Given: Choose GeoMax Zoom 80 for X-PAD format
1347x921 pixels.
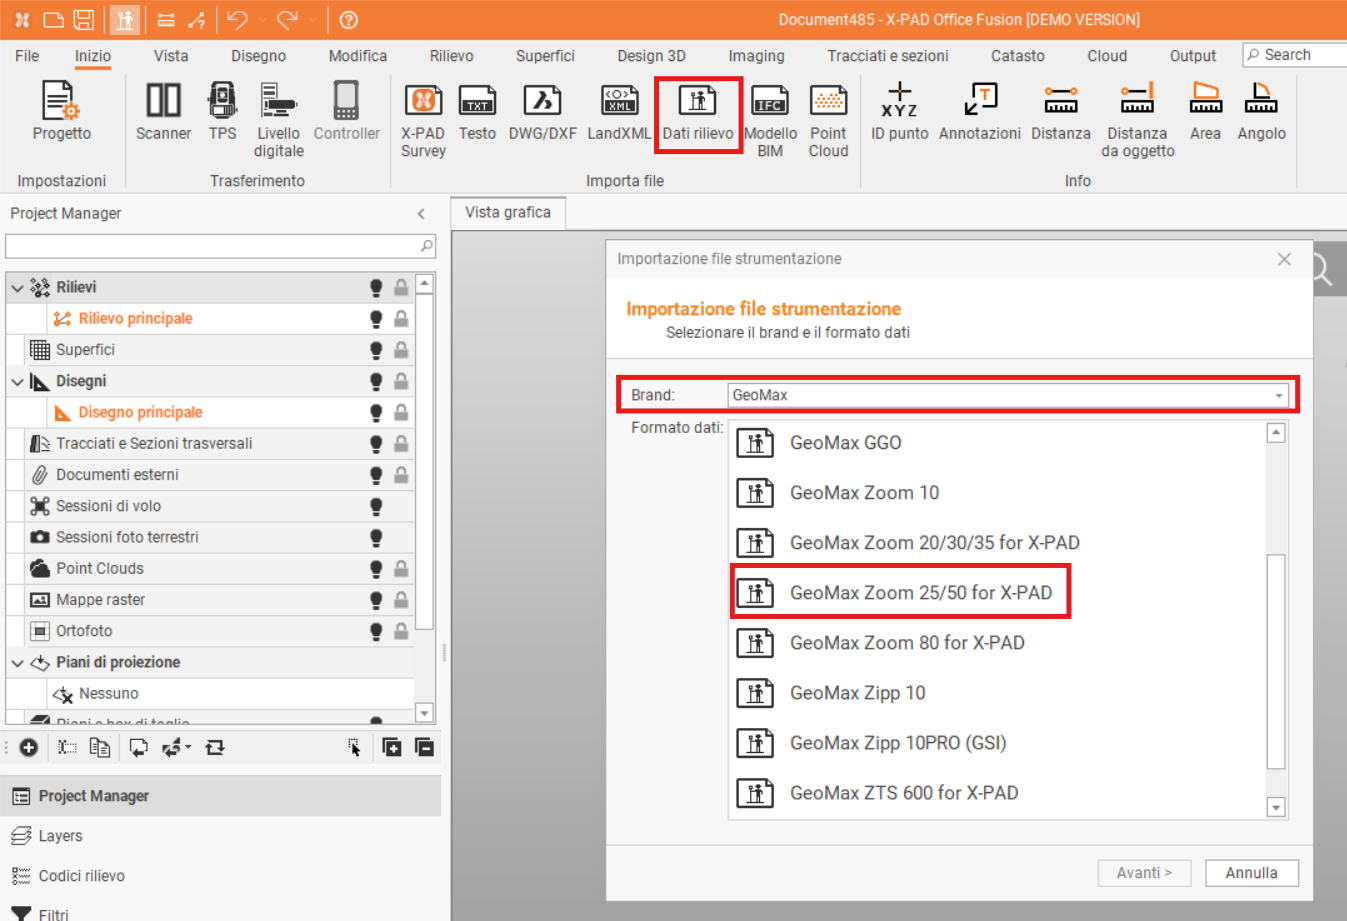Looking at the screenshot, I should point(906,643).
